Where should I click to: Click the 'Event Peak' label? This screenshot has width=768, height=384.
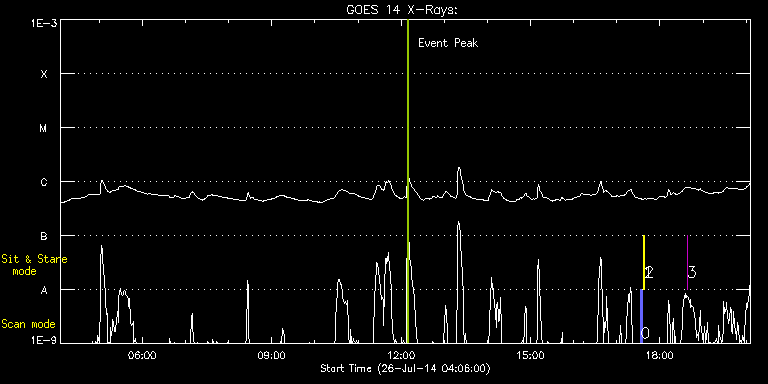coord(448,43)
